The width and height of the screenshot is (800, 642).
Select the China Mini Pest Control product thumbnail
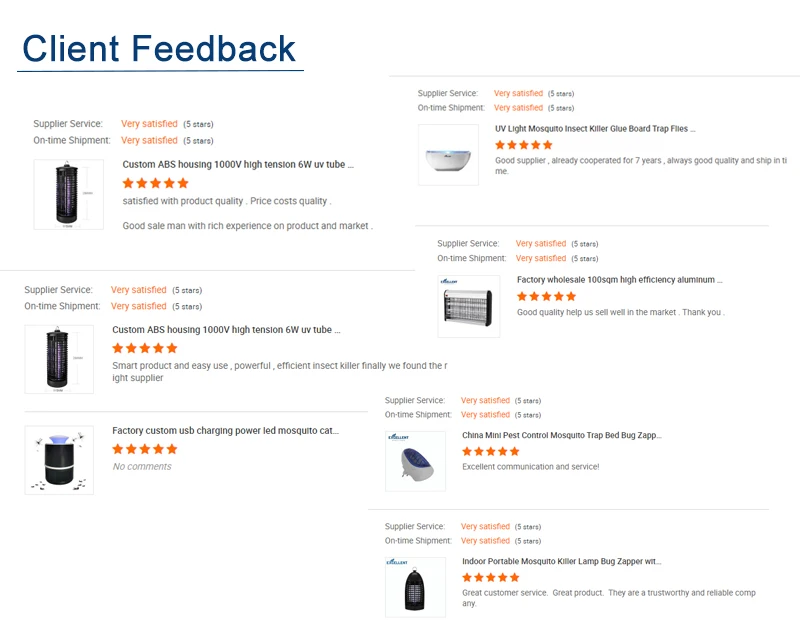pos(415,461)
